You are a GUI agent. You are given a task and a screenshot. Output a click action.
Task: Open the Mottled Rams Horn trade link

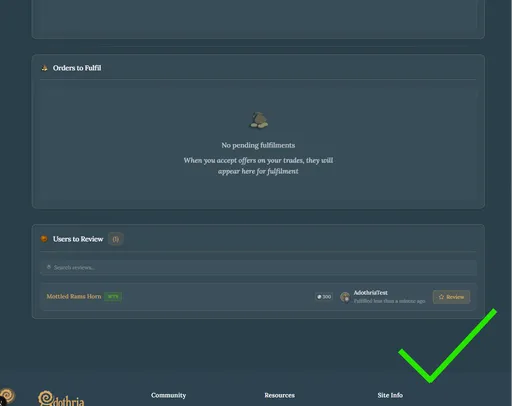tap(74, 296)
